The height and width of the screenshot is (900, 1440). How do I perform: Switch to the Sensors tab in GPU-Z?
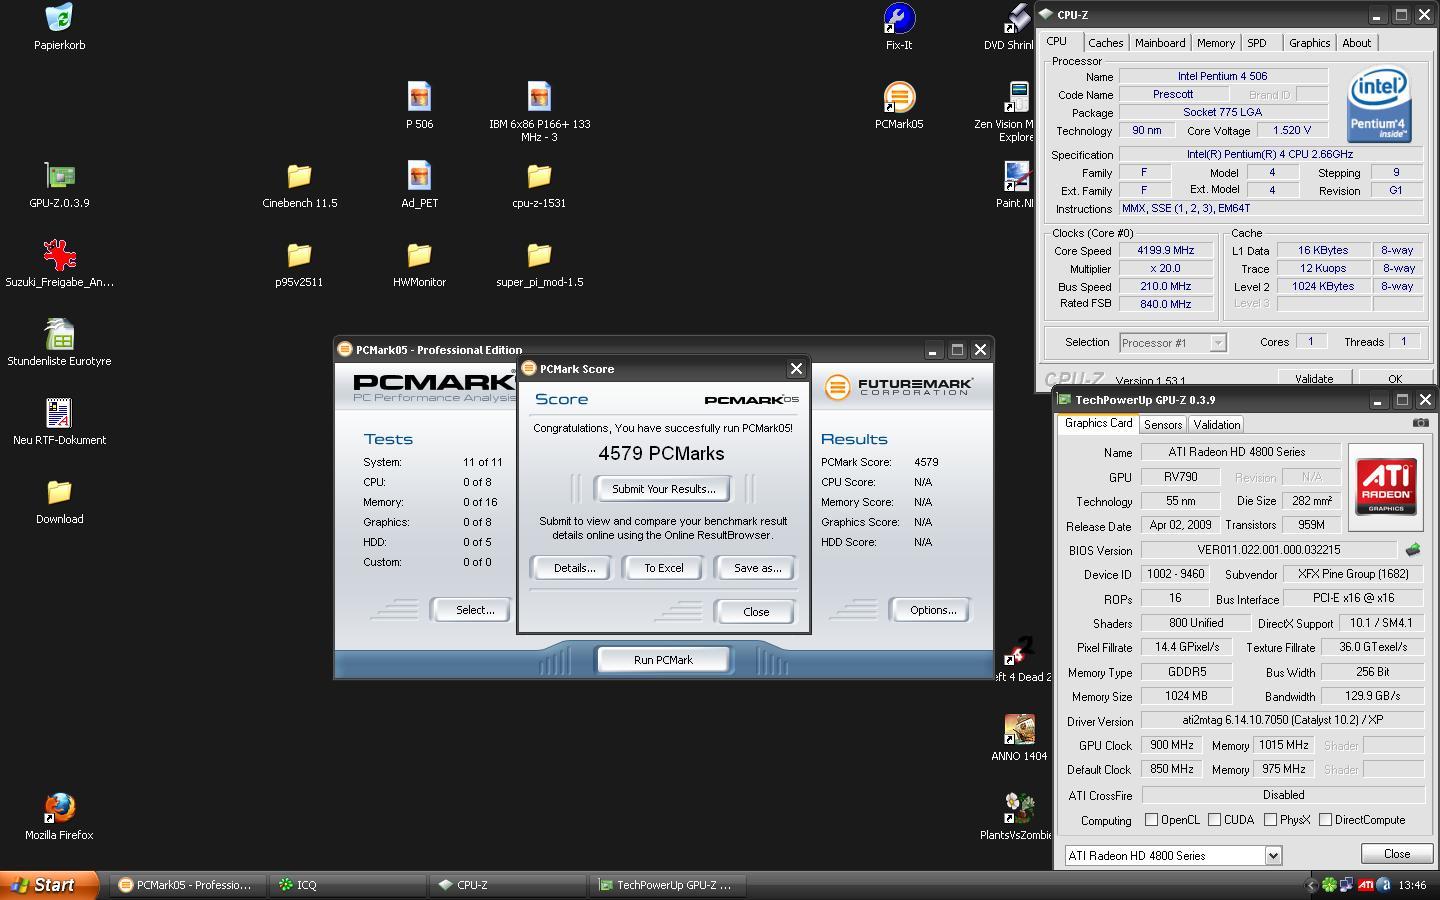pyautogui.click(x=1163, y=425)
